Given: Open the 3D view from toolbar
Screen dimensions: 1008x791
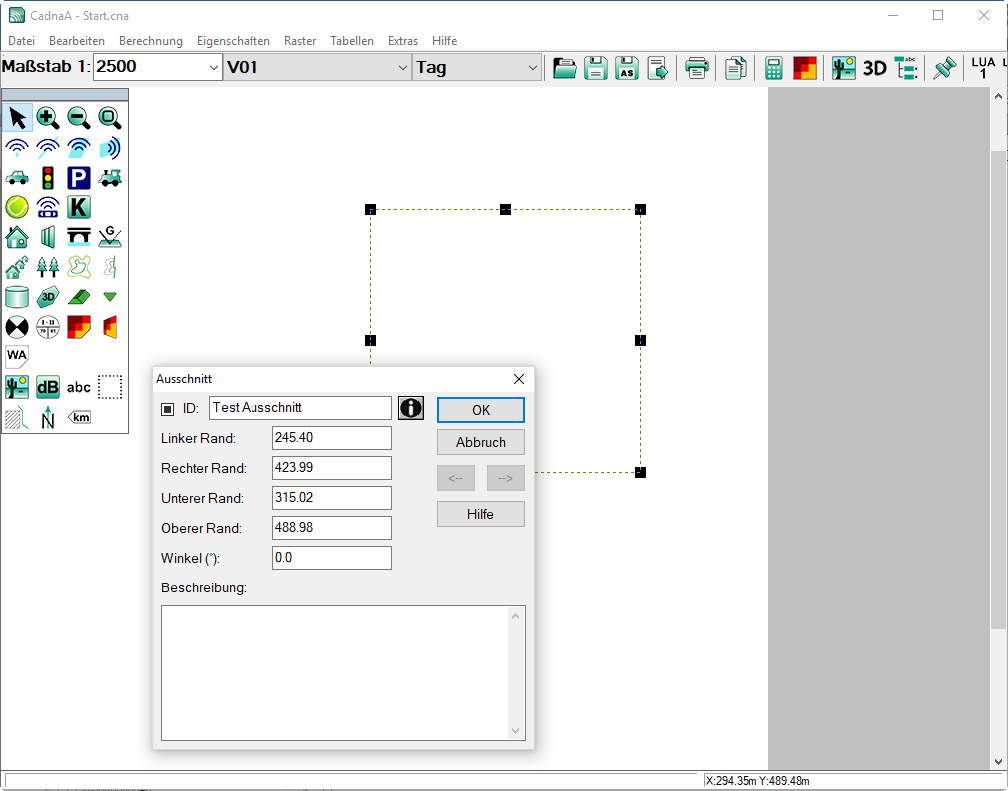Looking at the screenshot, I should 874,68.
